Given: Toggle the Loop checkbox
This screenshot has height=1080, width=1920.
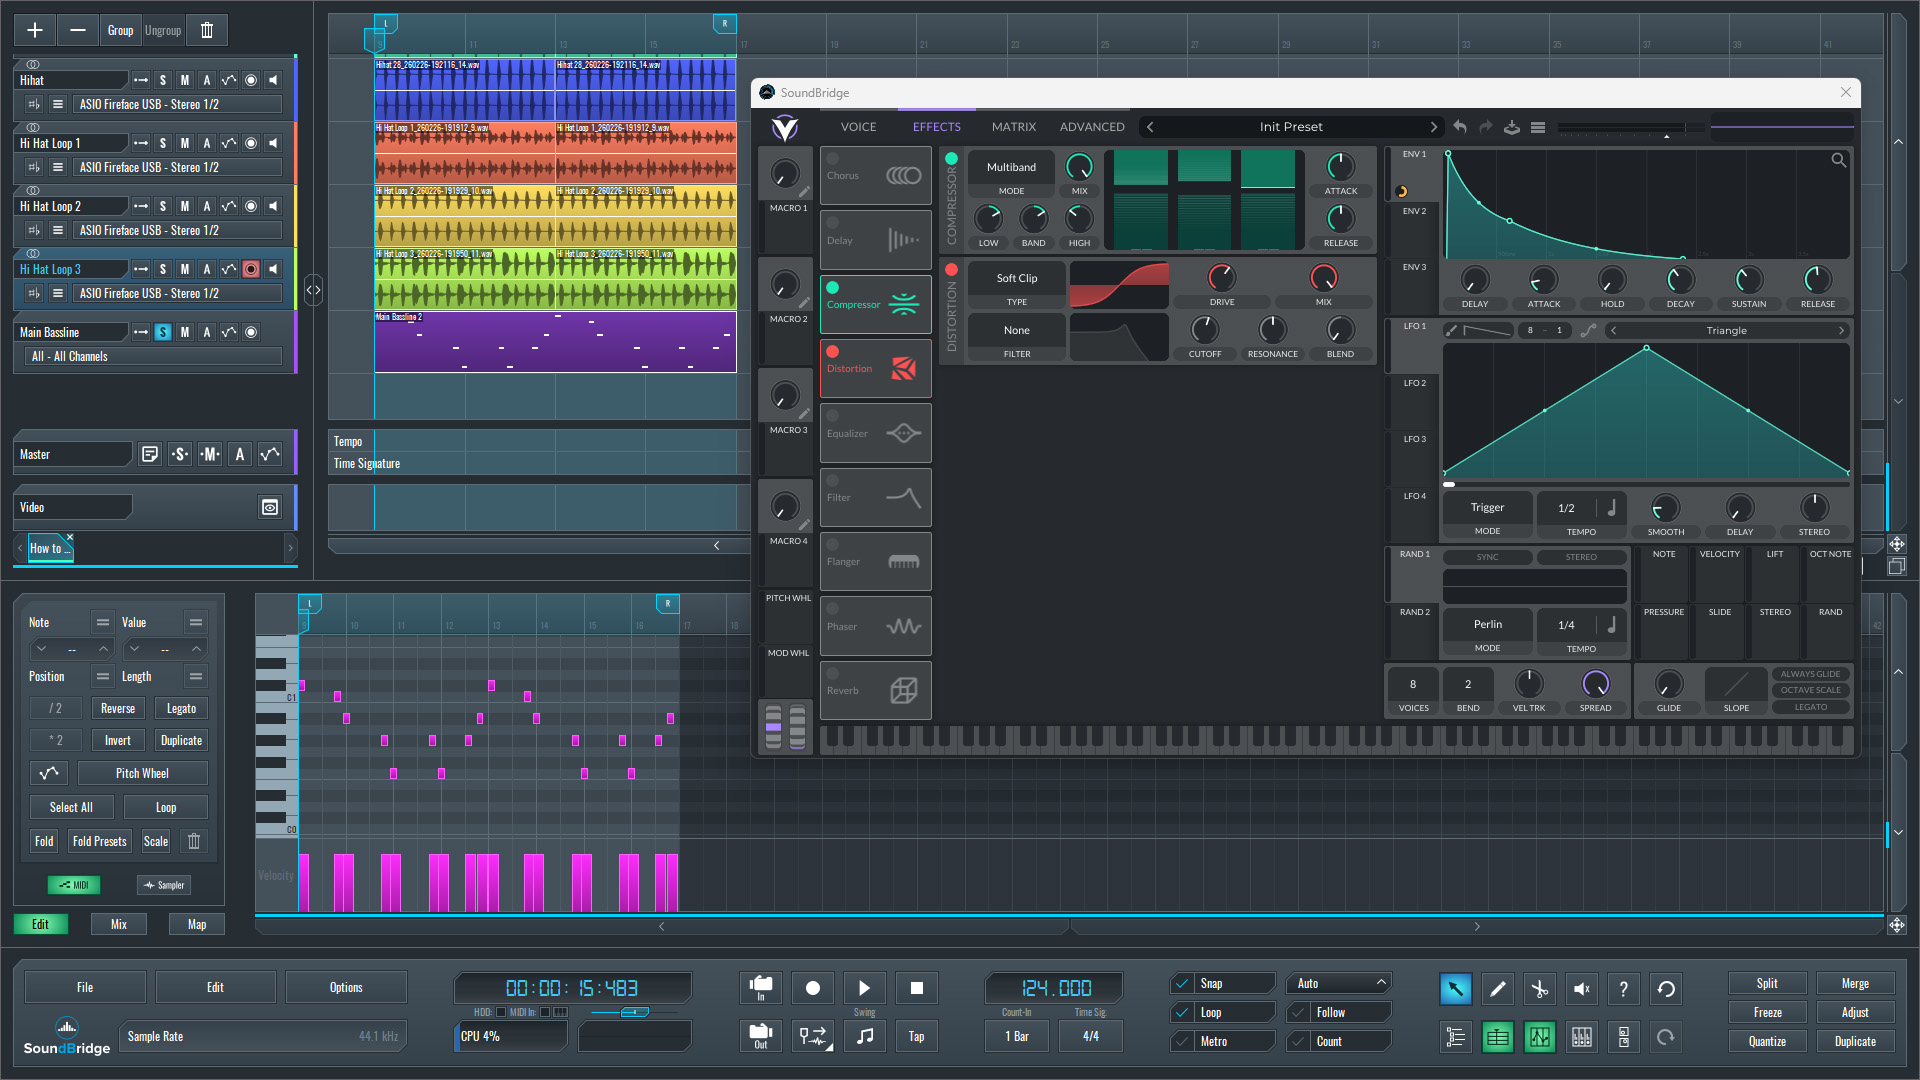Looking at the screenshot, I should (x=1184, y=1012).
